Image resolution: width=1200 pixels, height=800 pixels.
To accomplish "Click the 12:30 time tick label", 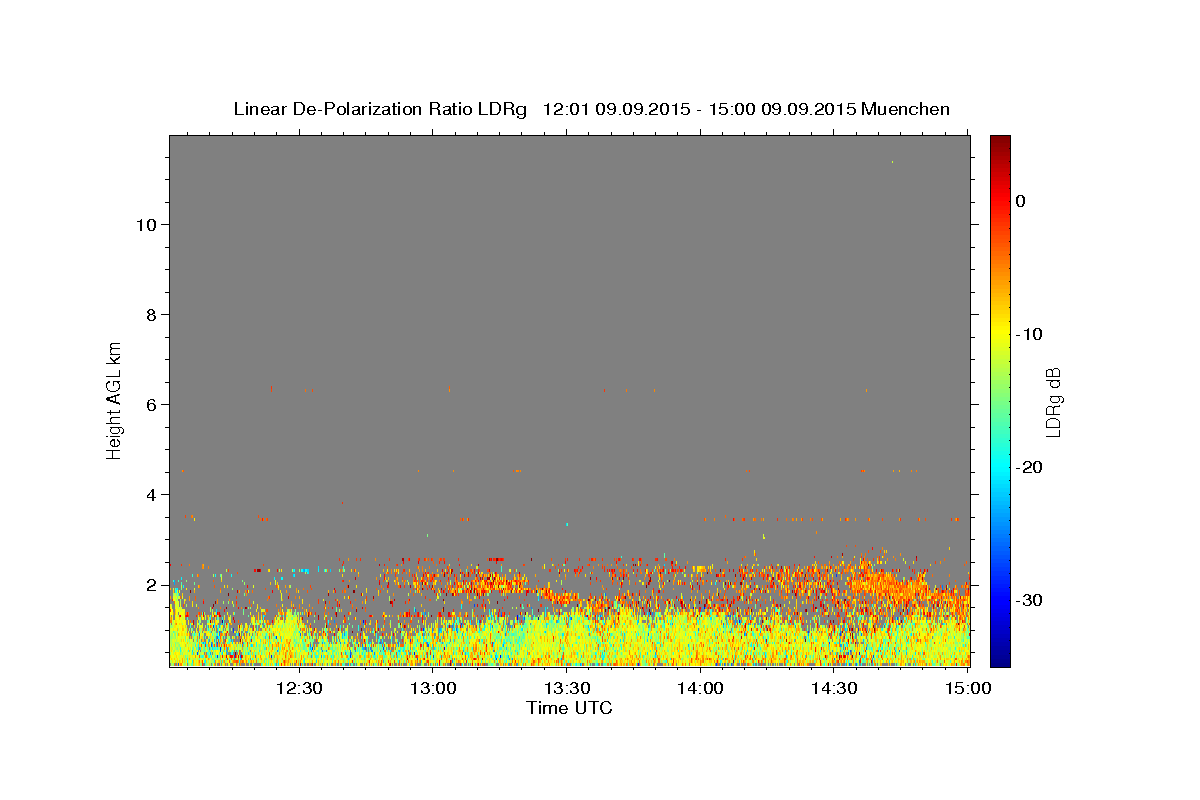I will [298, 688].
